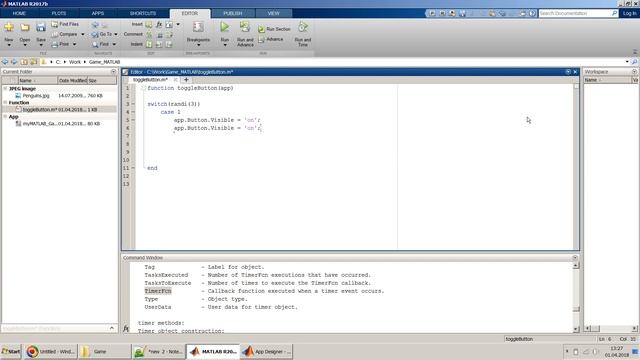The width and height of the screenshot is (640, 360).
Task: Switch to the VIEW tab
Action: click(x=273, y=13)
